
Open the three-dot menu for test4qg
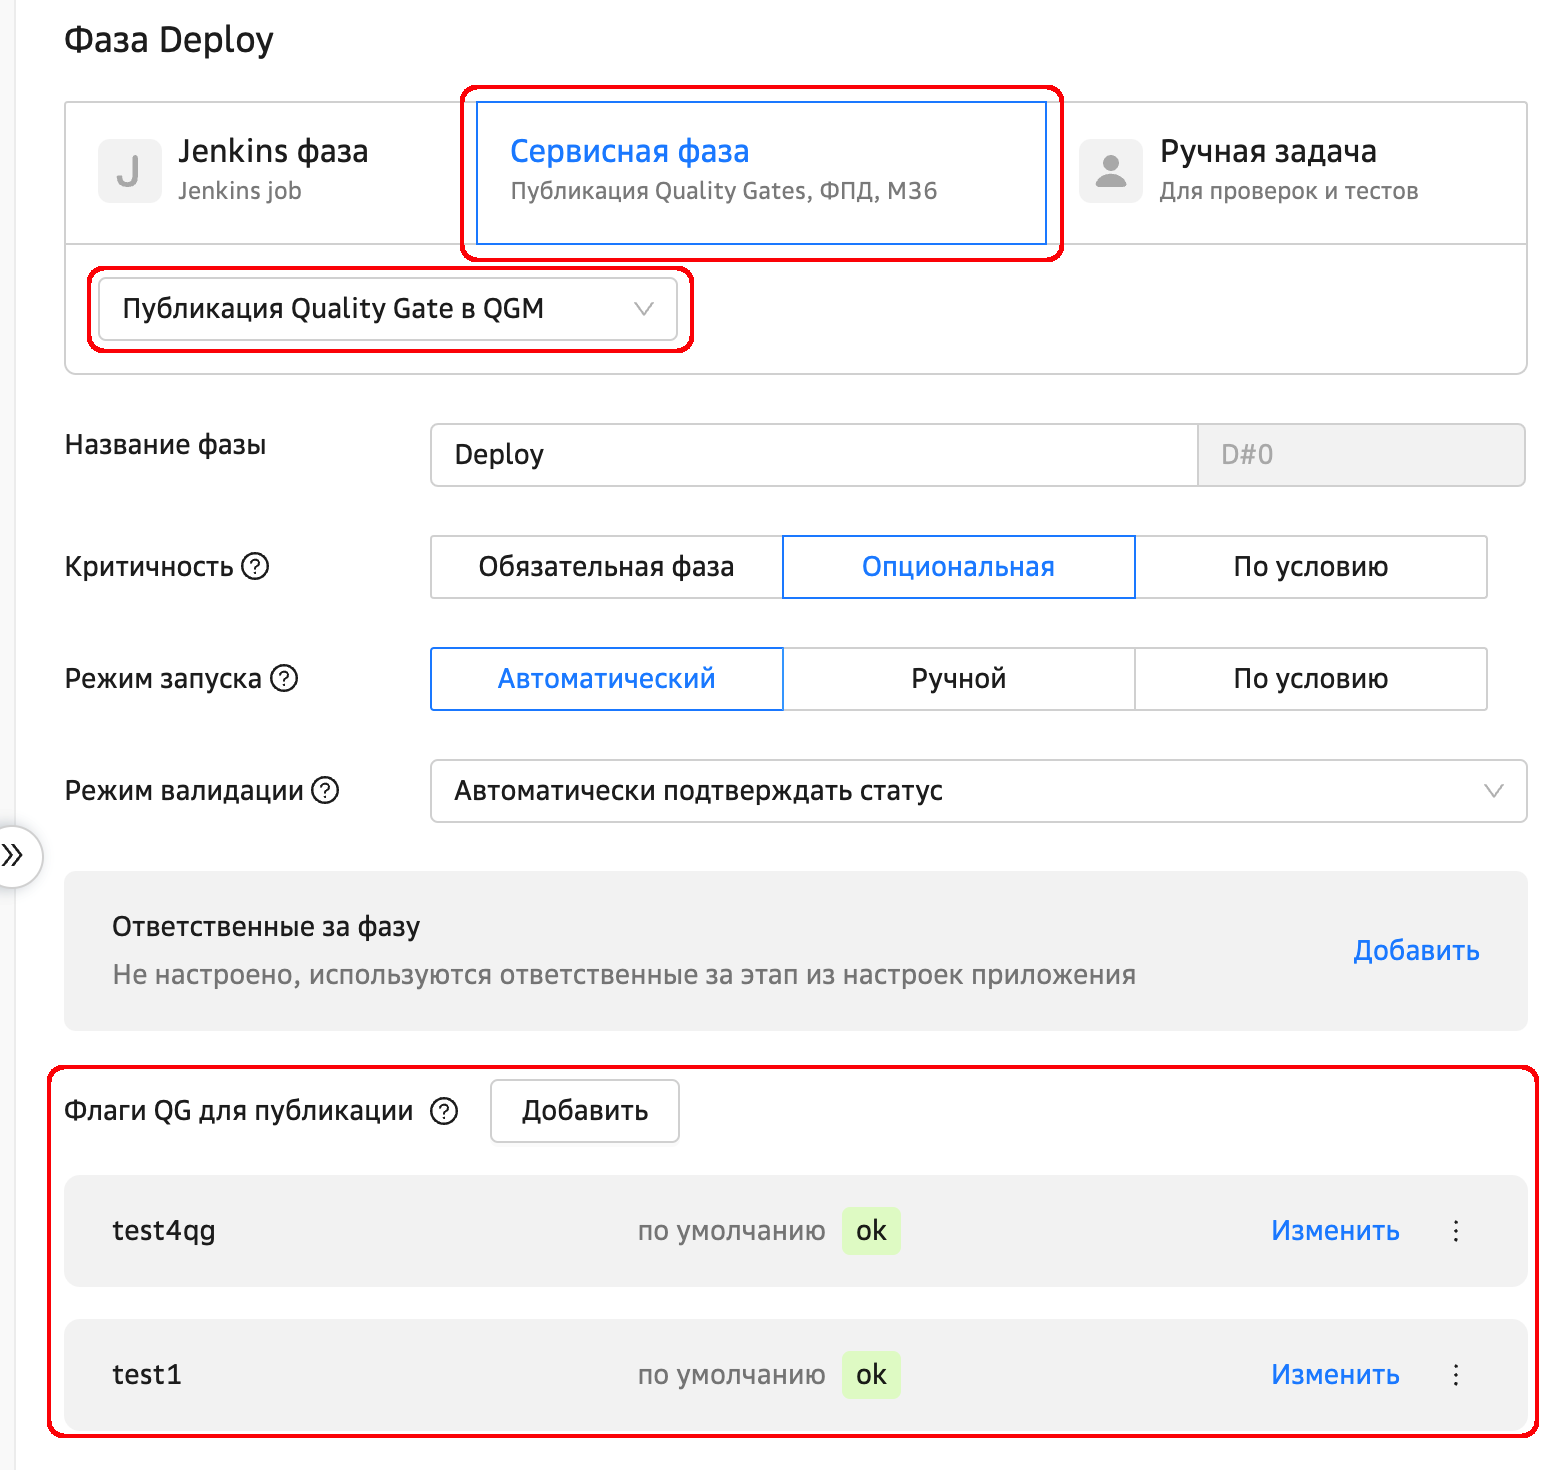[x=1456, y=1231]
